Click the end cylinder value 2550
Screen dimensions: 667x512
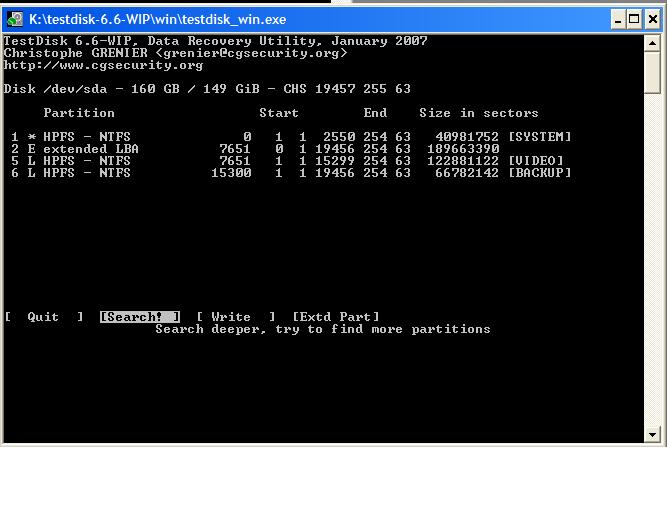click(x=339, y=137)
